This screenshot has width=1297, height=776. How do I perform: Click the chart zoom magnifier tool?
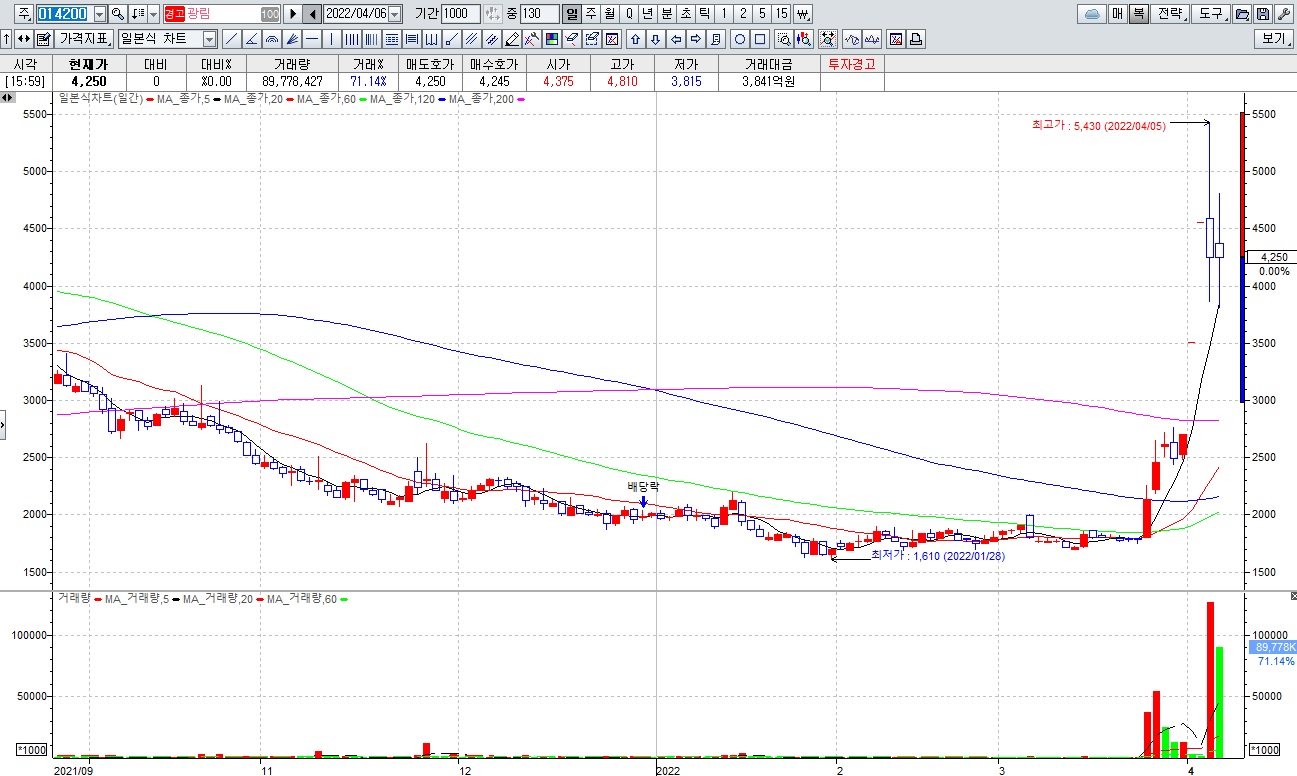point(784,39)
